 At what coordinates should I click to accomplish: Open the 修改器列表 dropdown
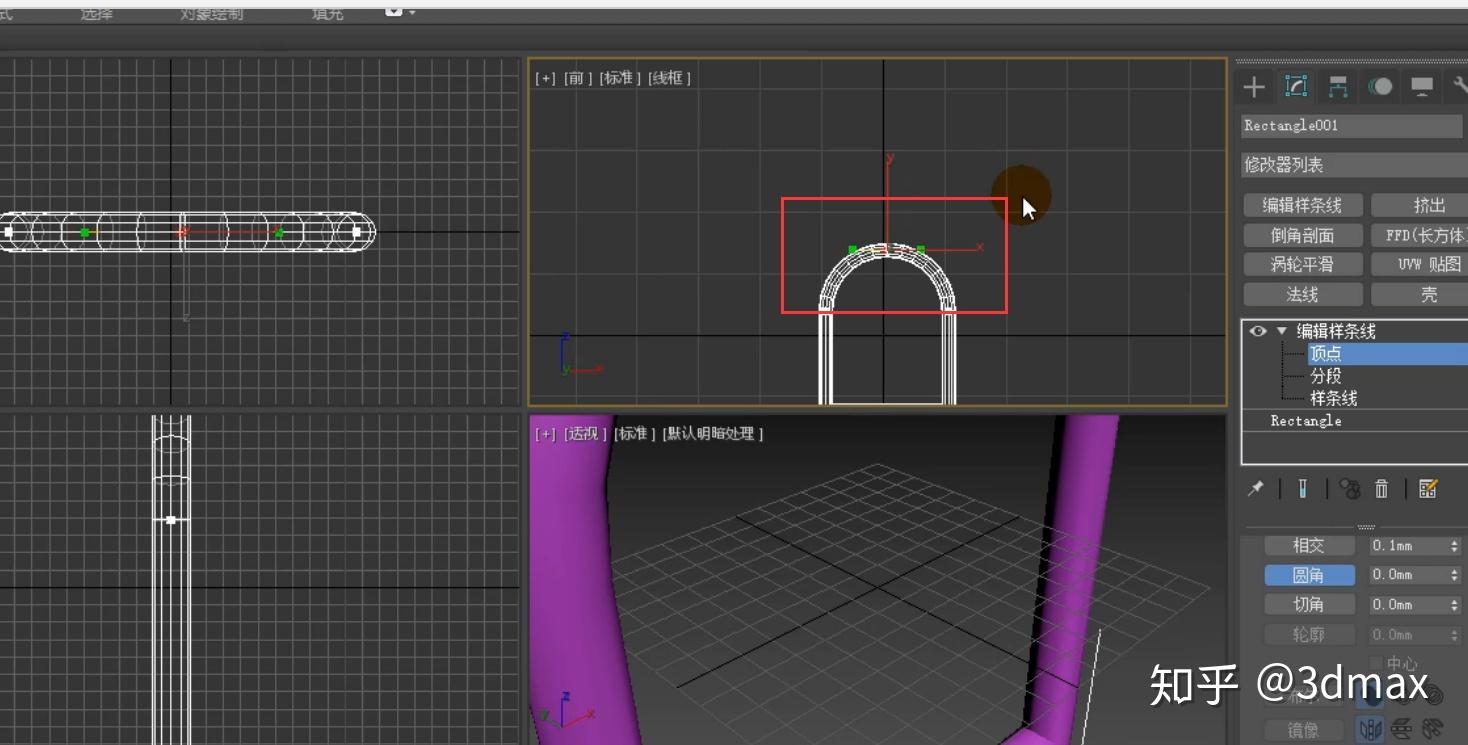pyautogui.click(x=1354, y=165)
